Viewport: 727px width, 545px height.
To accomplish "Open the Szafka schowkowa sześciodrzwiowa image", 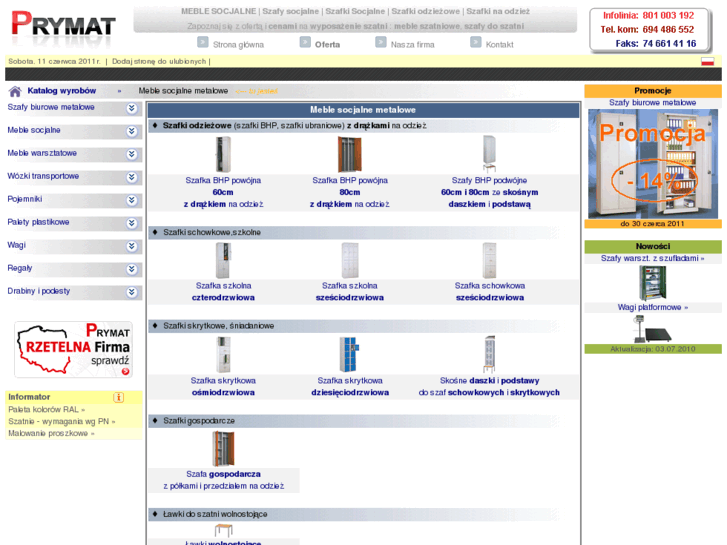I will click(x=489, y=260).
